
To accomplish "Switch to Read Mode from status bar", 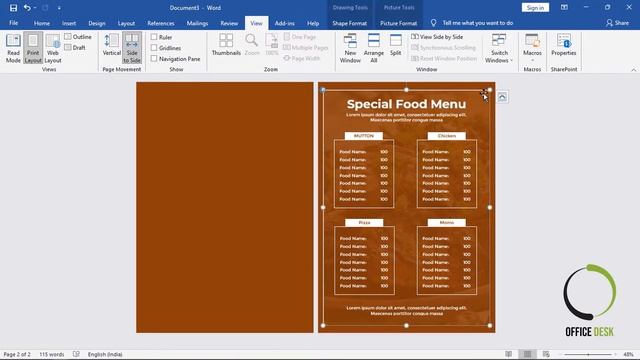I will tap(509, 354).
